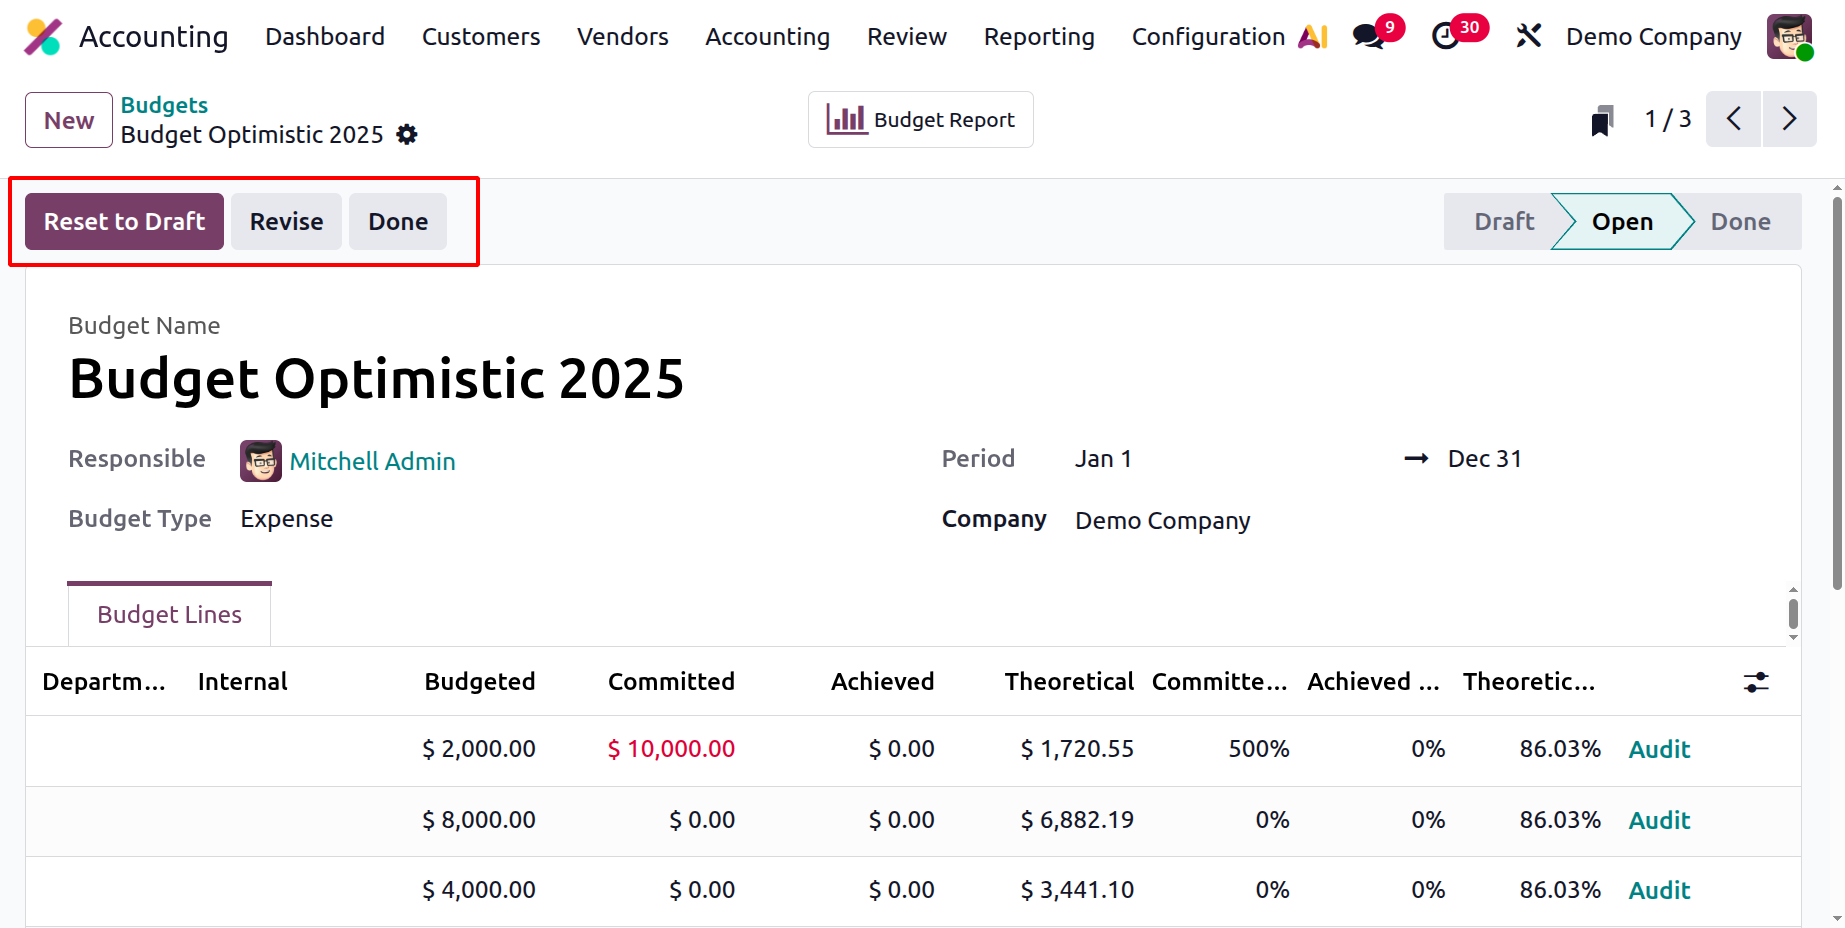Open the activities clock icon
The image size is (1845, 928).
1445,37
